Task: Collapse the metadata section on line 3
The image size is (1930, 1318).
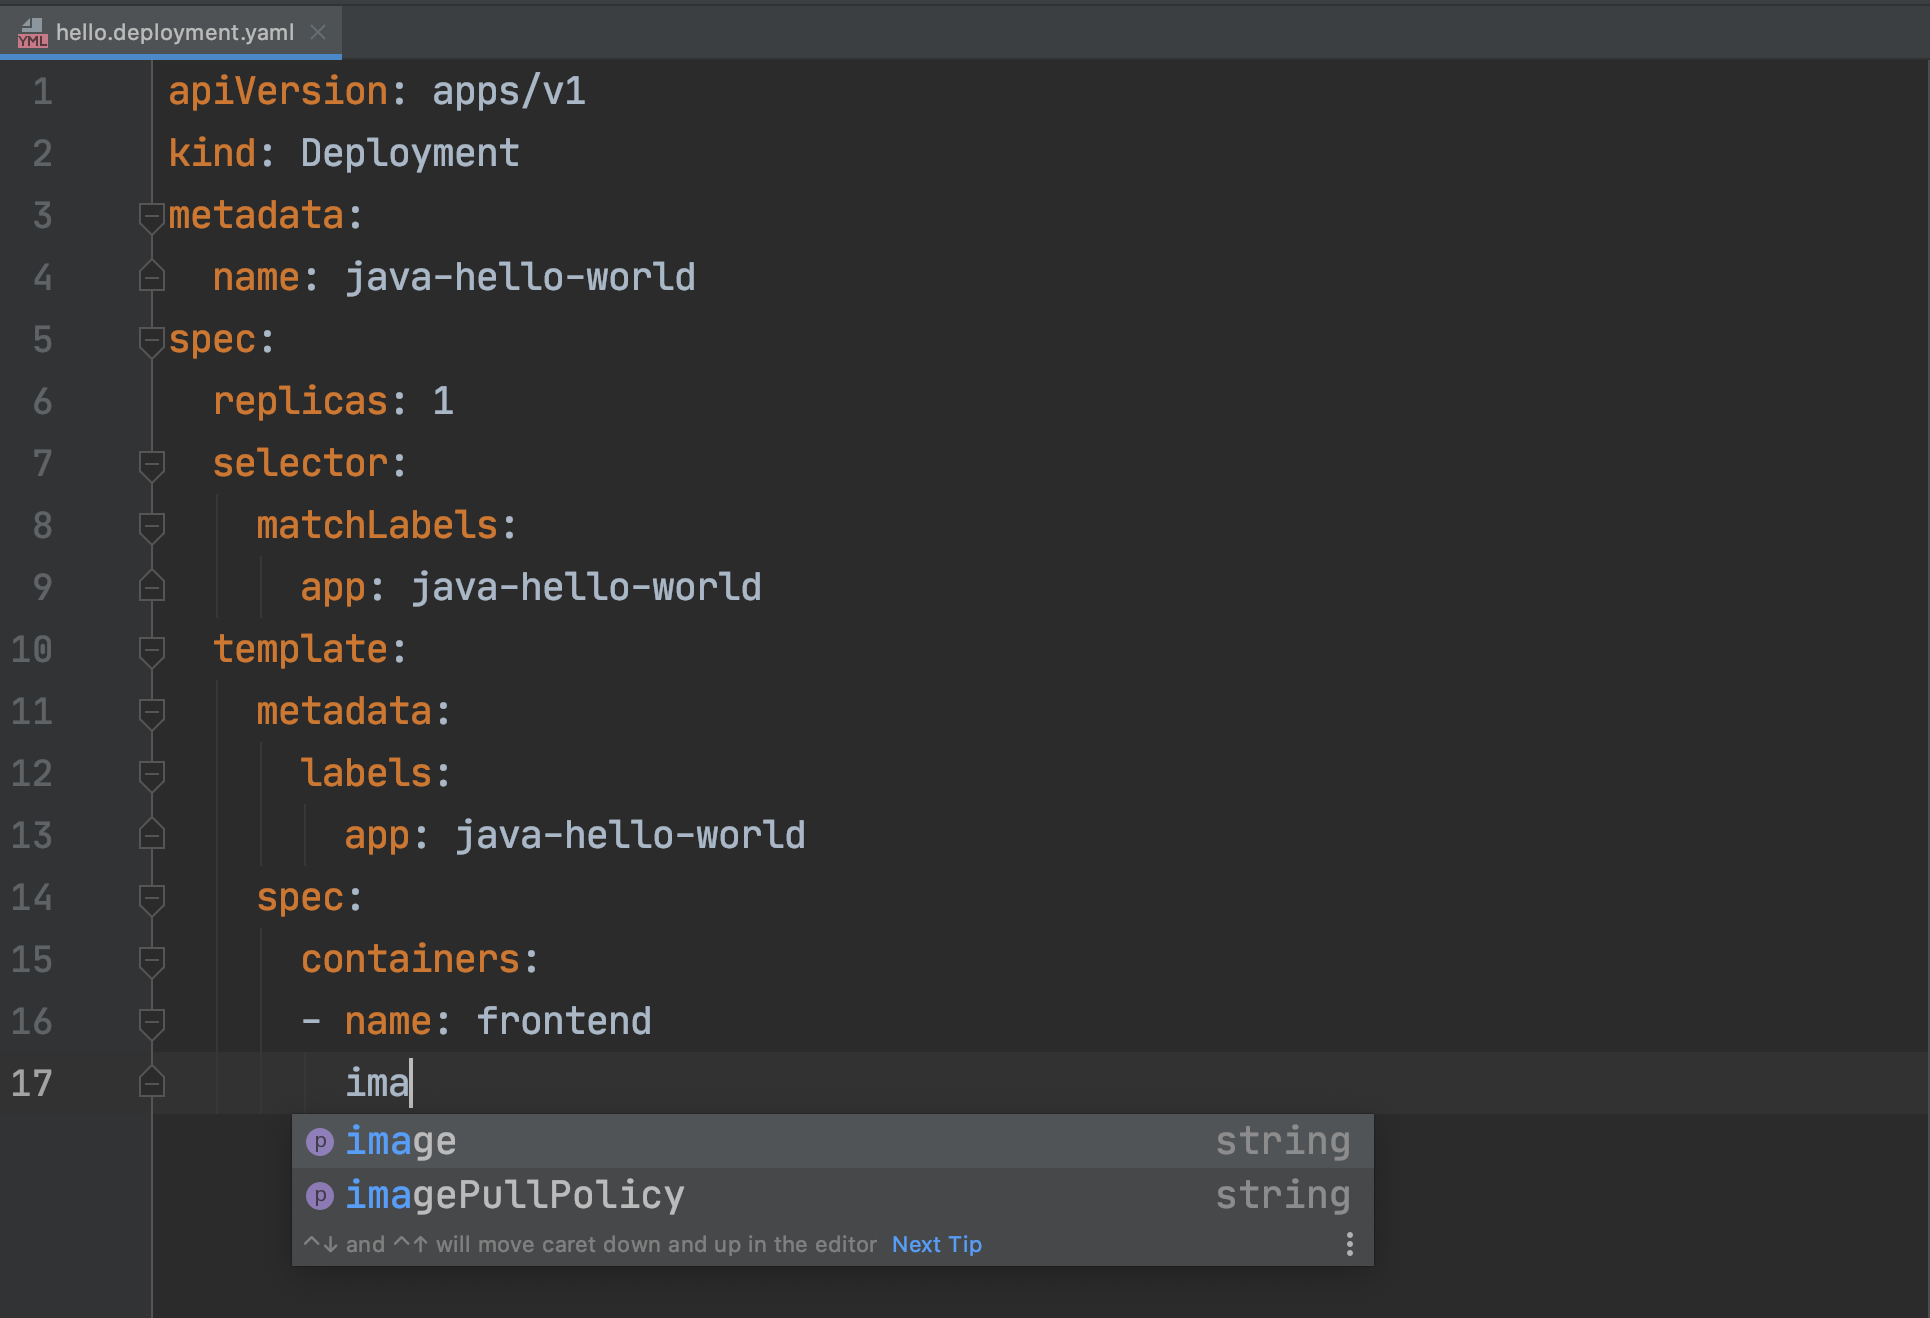Action: 150,217
